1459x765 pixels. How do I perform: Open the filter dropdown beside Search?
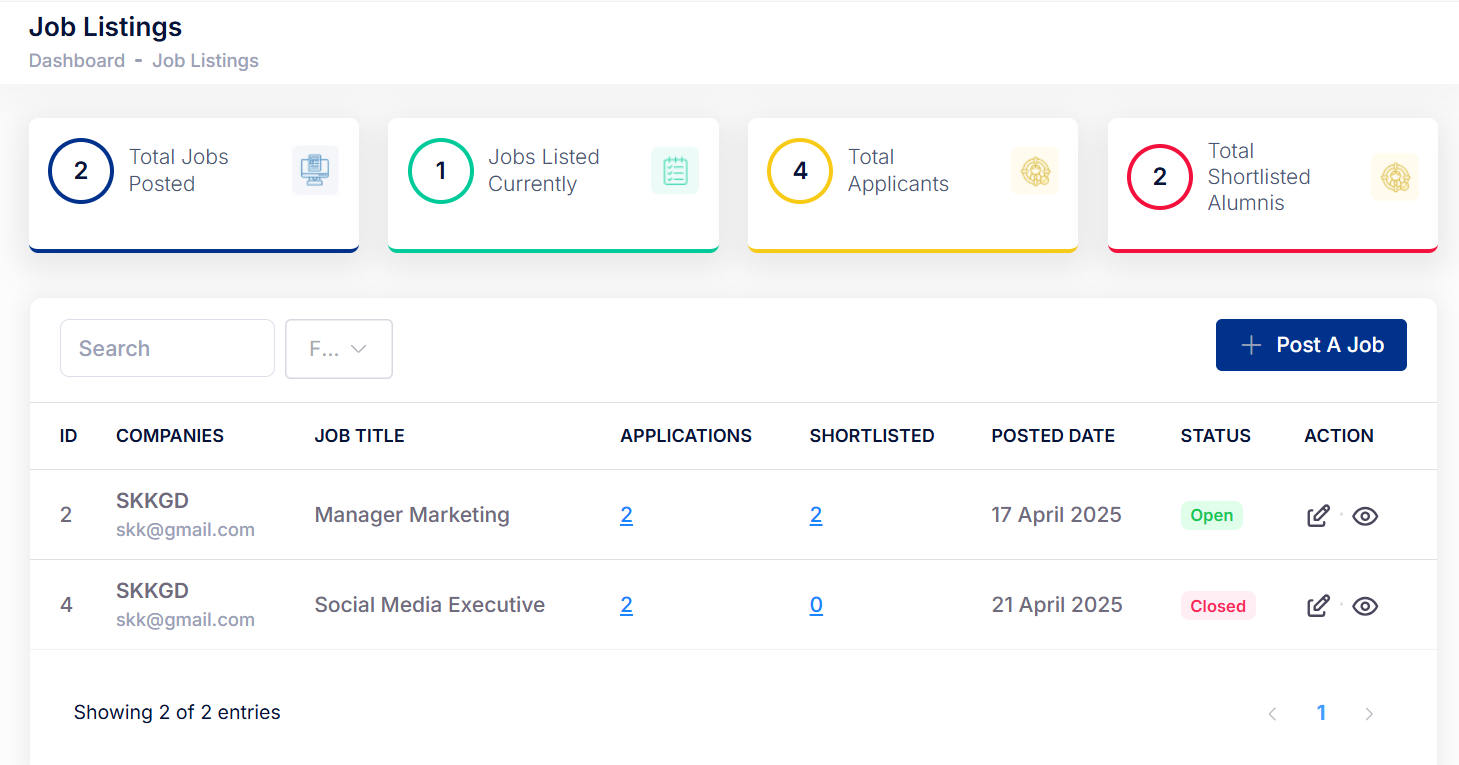tap(339, 349)
